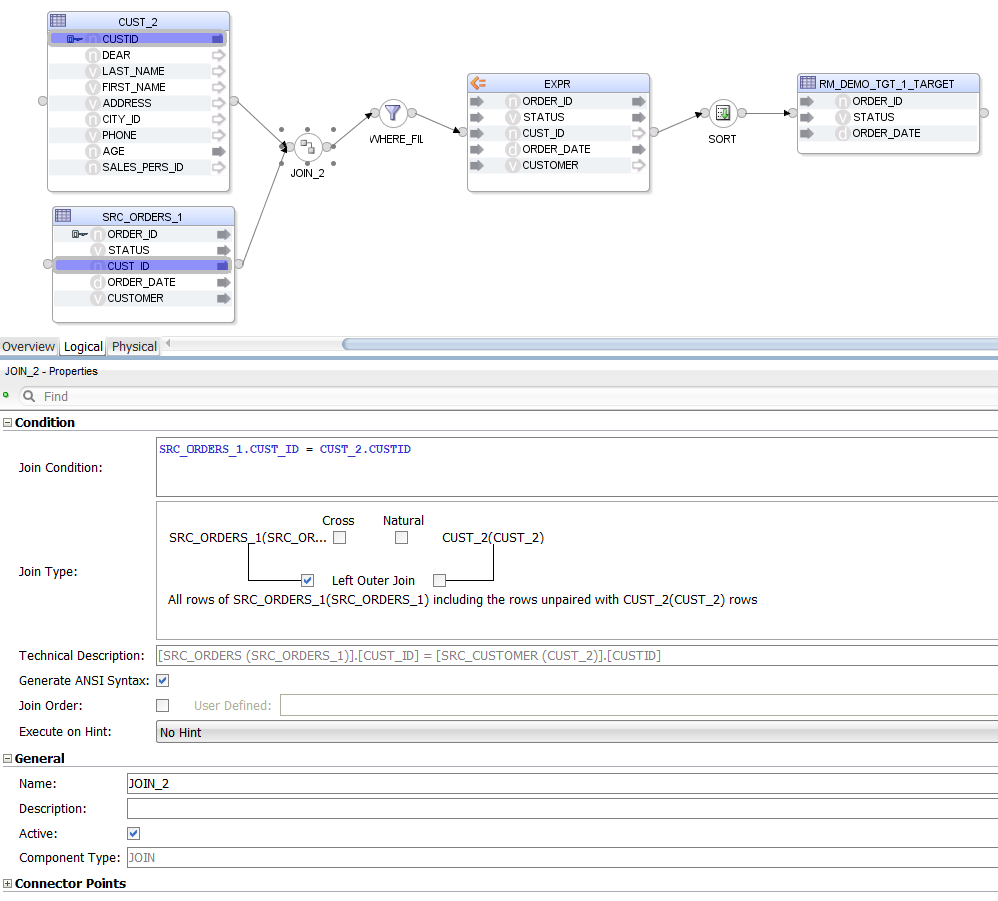998x901 pixels.
Task: Click input arrow of EXPR ORDER_ID
Action: point(477,101)
